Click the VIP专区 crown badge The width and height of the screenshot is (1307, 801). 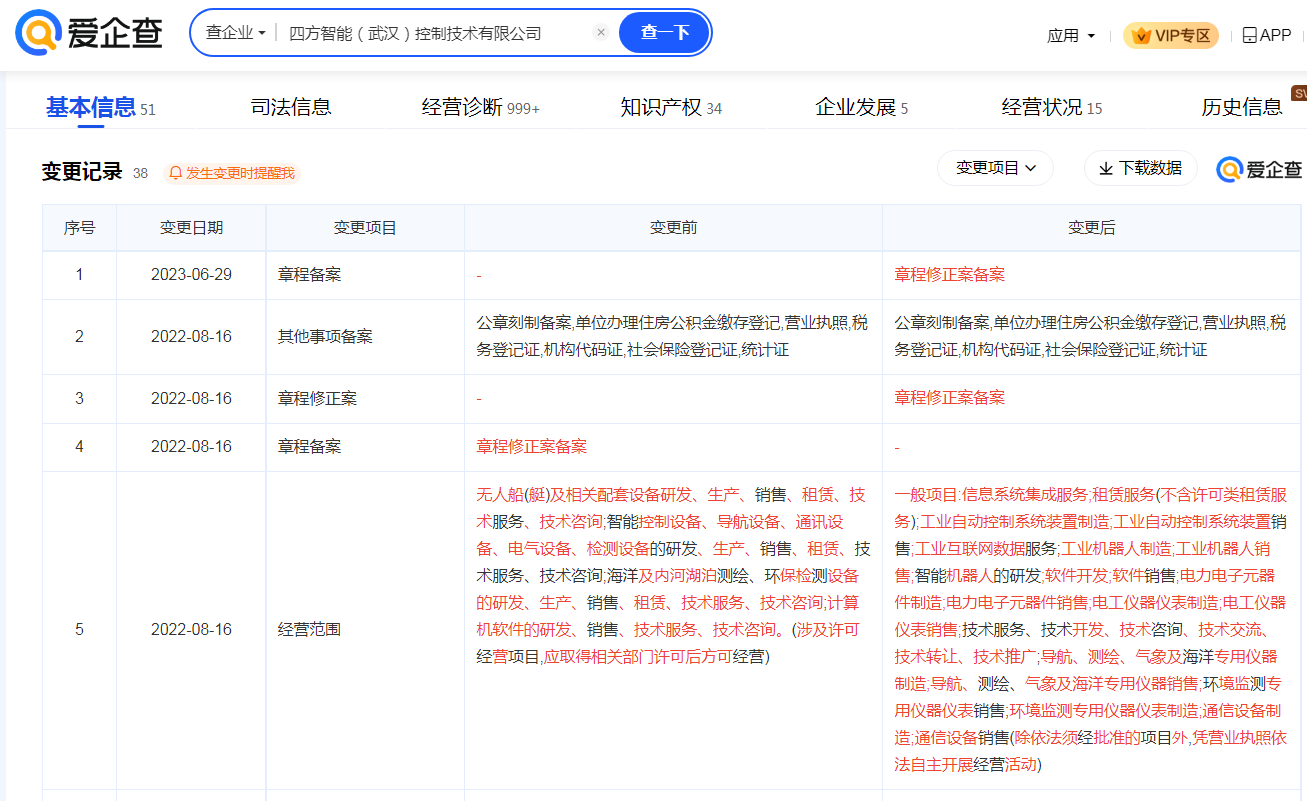point(1171,35)
